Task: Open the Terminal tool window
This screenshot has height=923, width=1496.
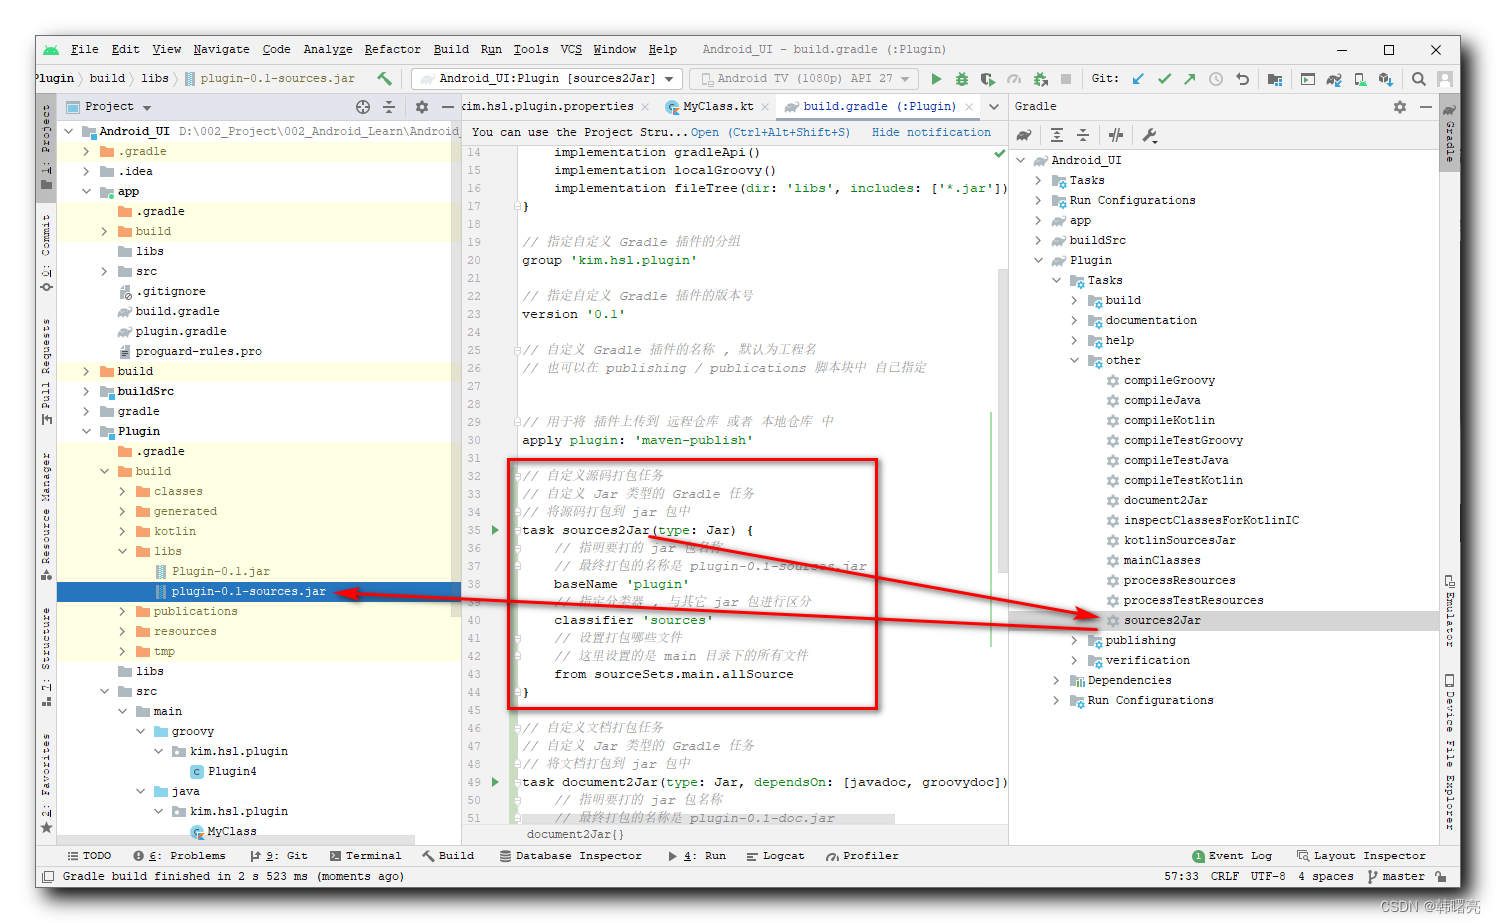Action: [365, 856]
